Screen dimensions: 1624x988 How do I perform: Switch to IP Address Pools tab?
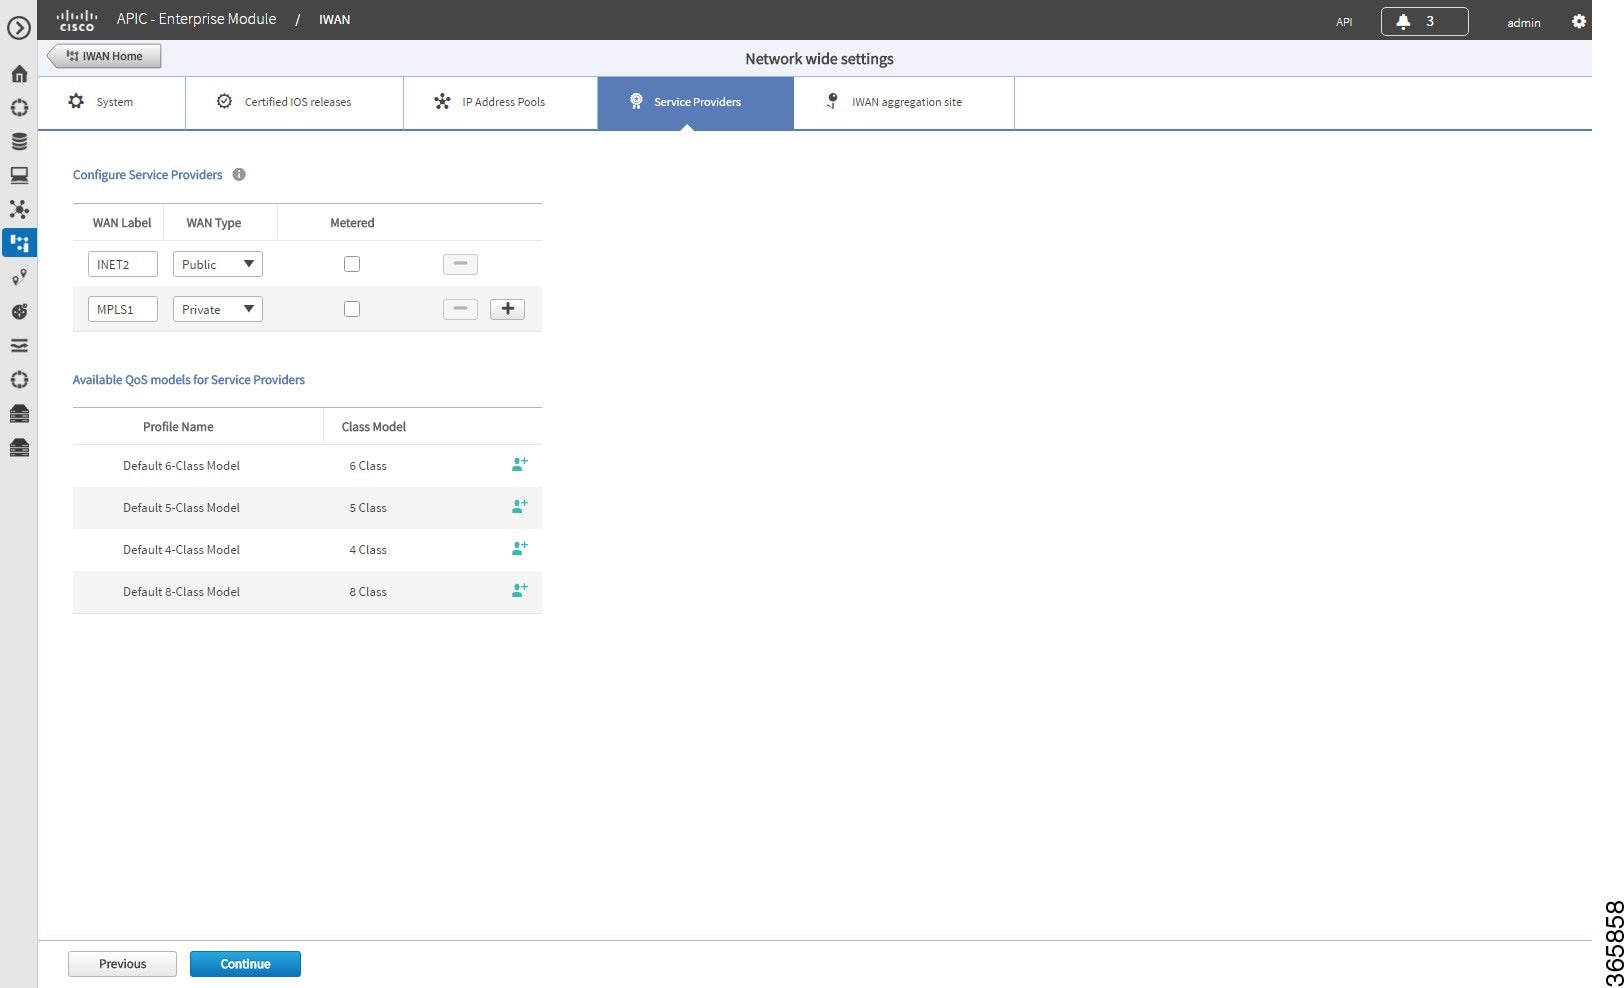coord(501,102)
